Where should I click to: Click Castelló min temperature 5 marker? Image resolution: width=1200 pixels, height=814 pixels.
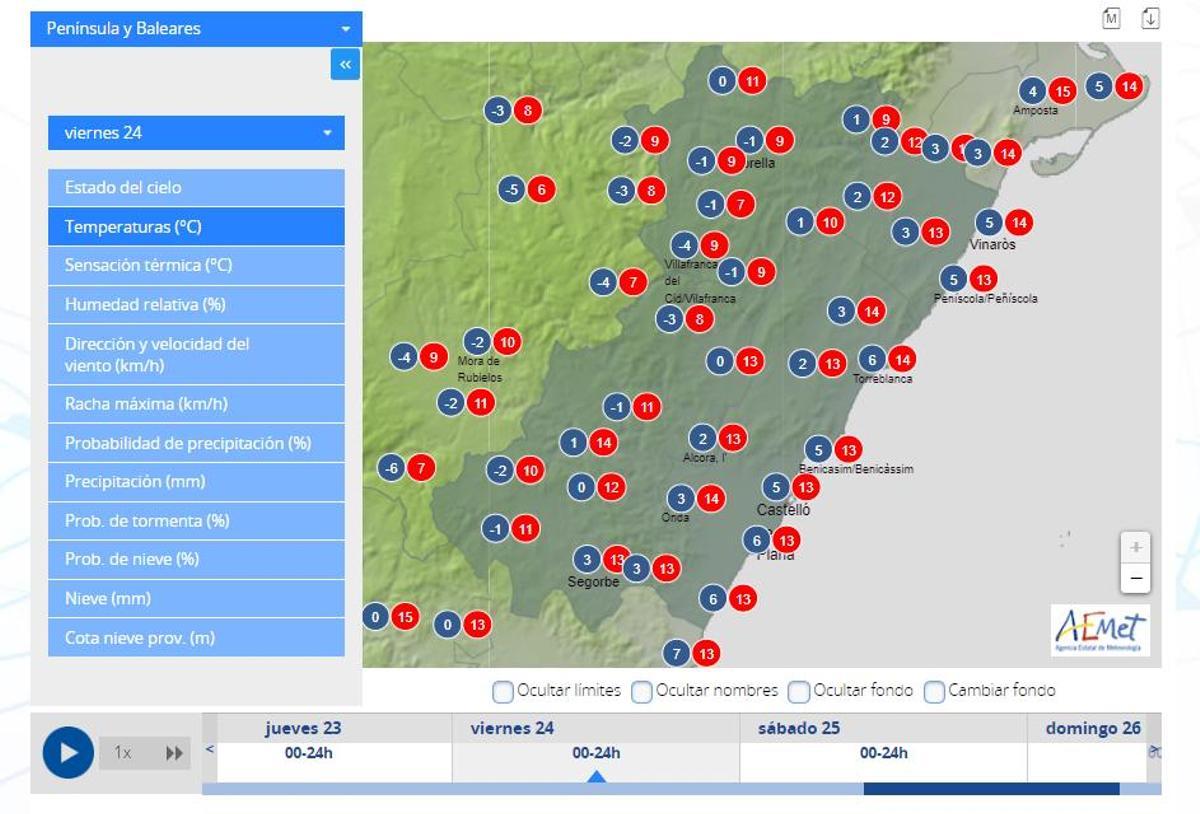pos(776,487)
